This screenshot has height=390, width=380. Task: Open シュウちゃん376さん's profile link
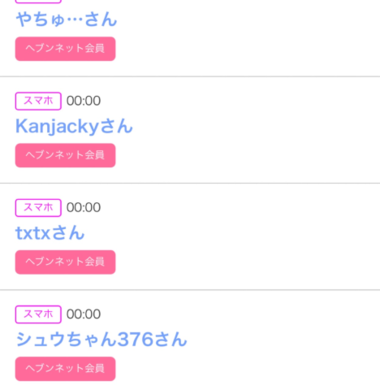(101, 339)
